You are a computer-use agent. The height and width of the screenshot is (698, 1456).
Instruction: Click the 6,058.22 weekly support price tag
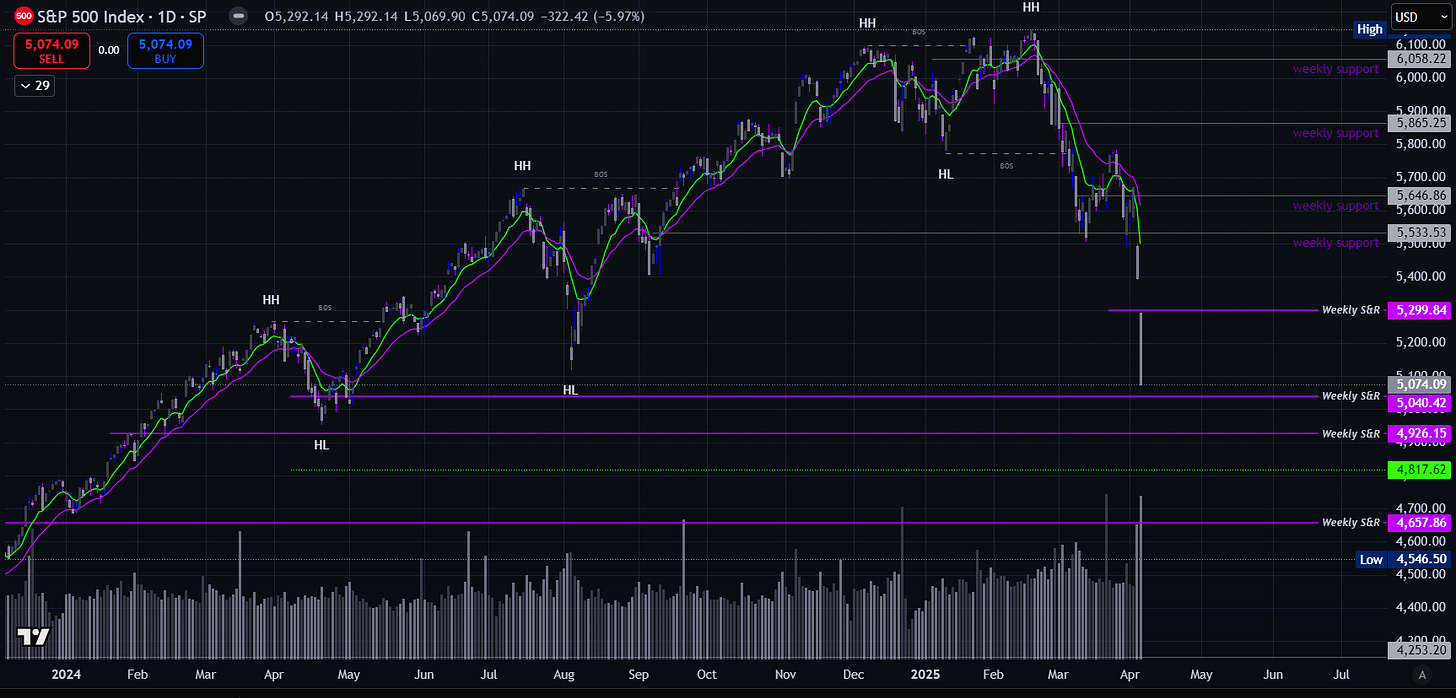[1418, 59]
